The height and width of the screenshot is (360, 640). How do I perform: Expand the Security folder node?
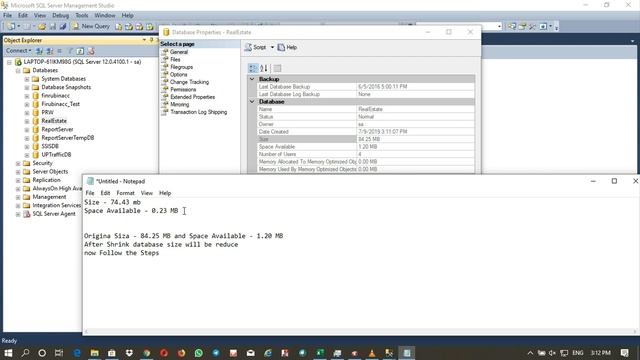pos(18,163)
